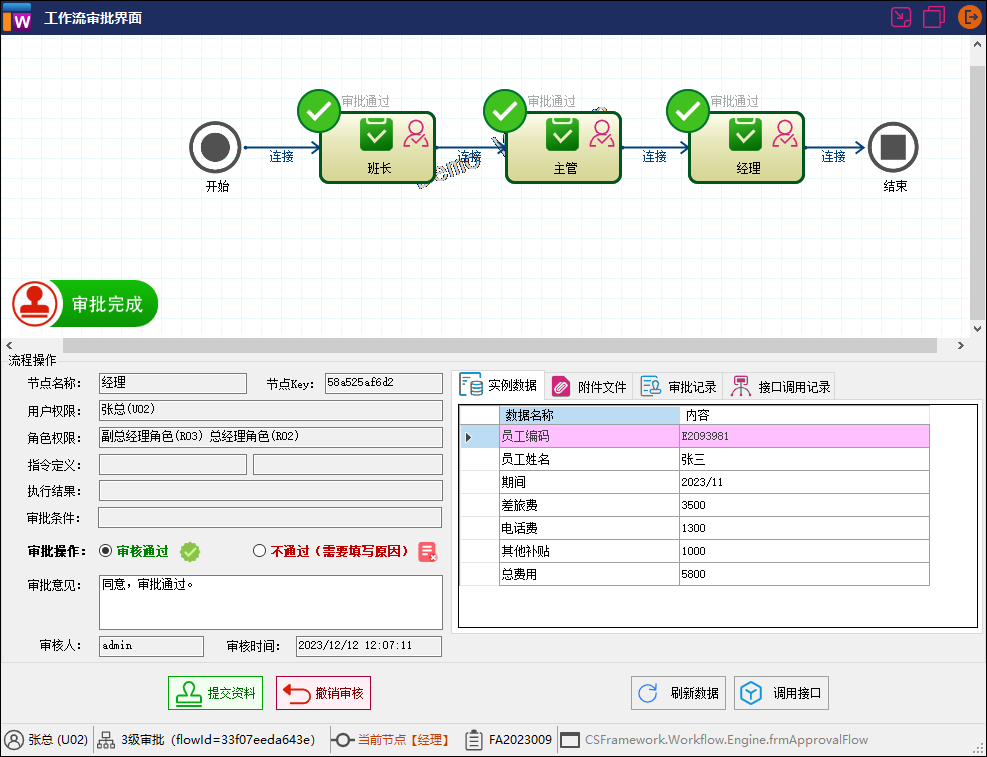
Task: Click the green 审批完成 stamp badge
Action: (x=84, y=303)
